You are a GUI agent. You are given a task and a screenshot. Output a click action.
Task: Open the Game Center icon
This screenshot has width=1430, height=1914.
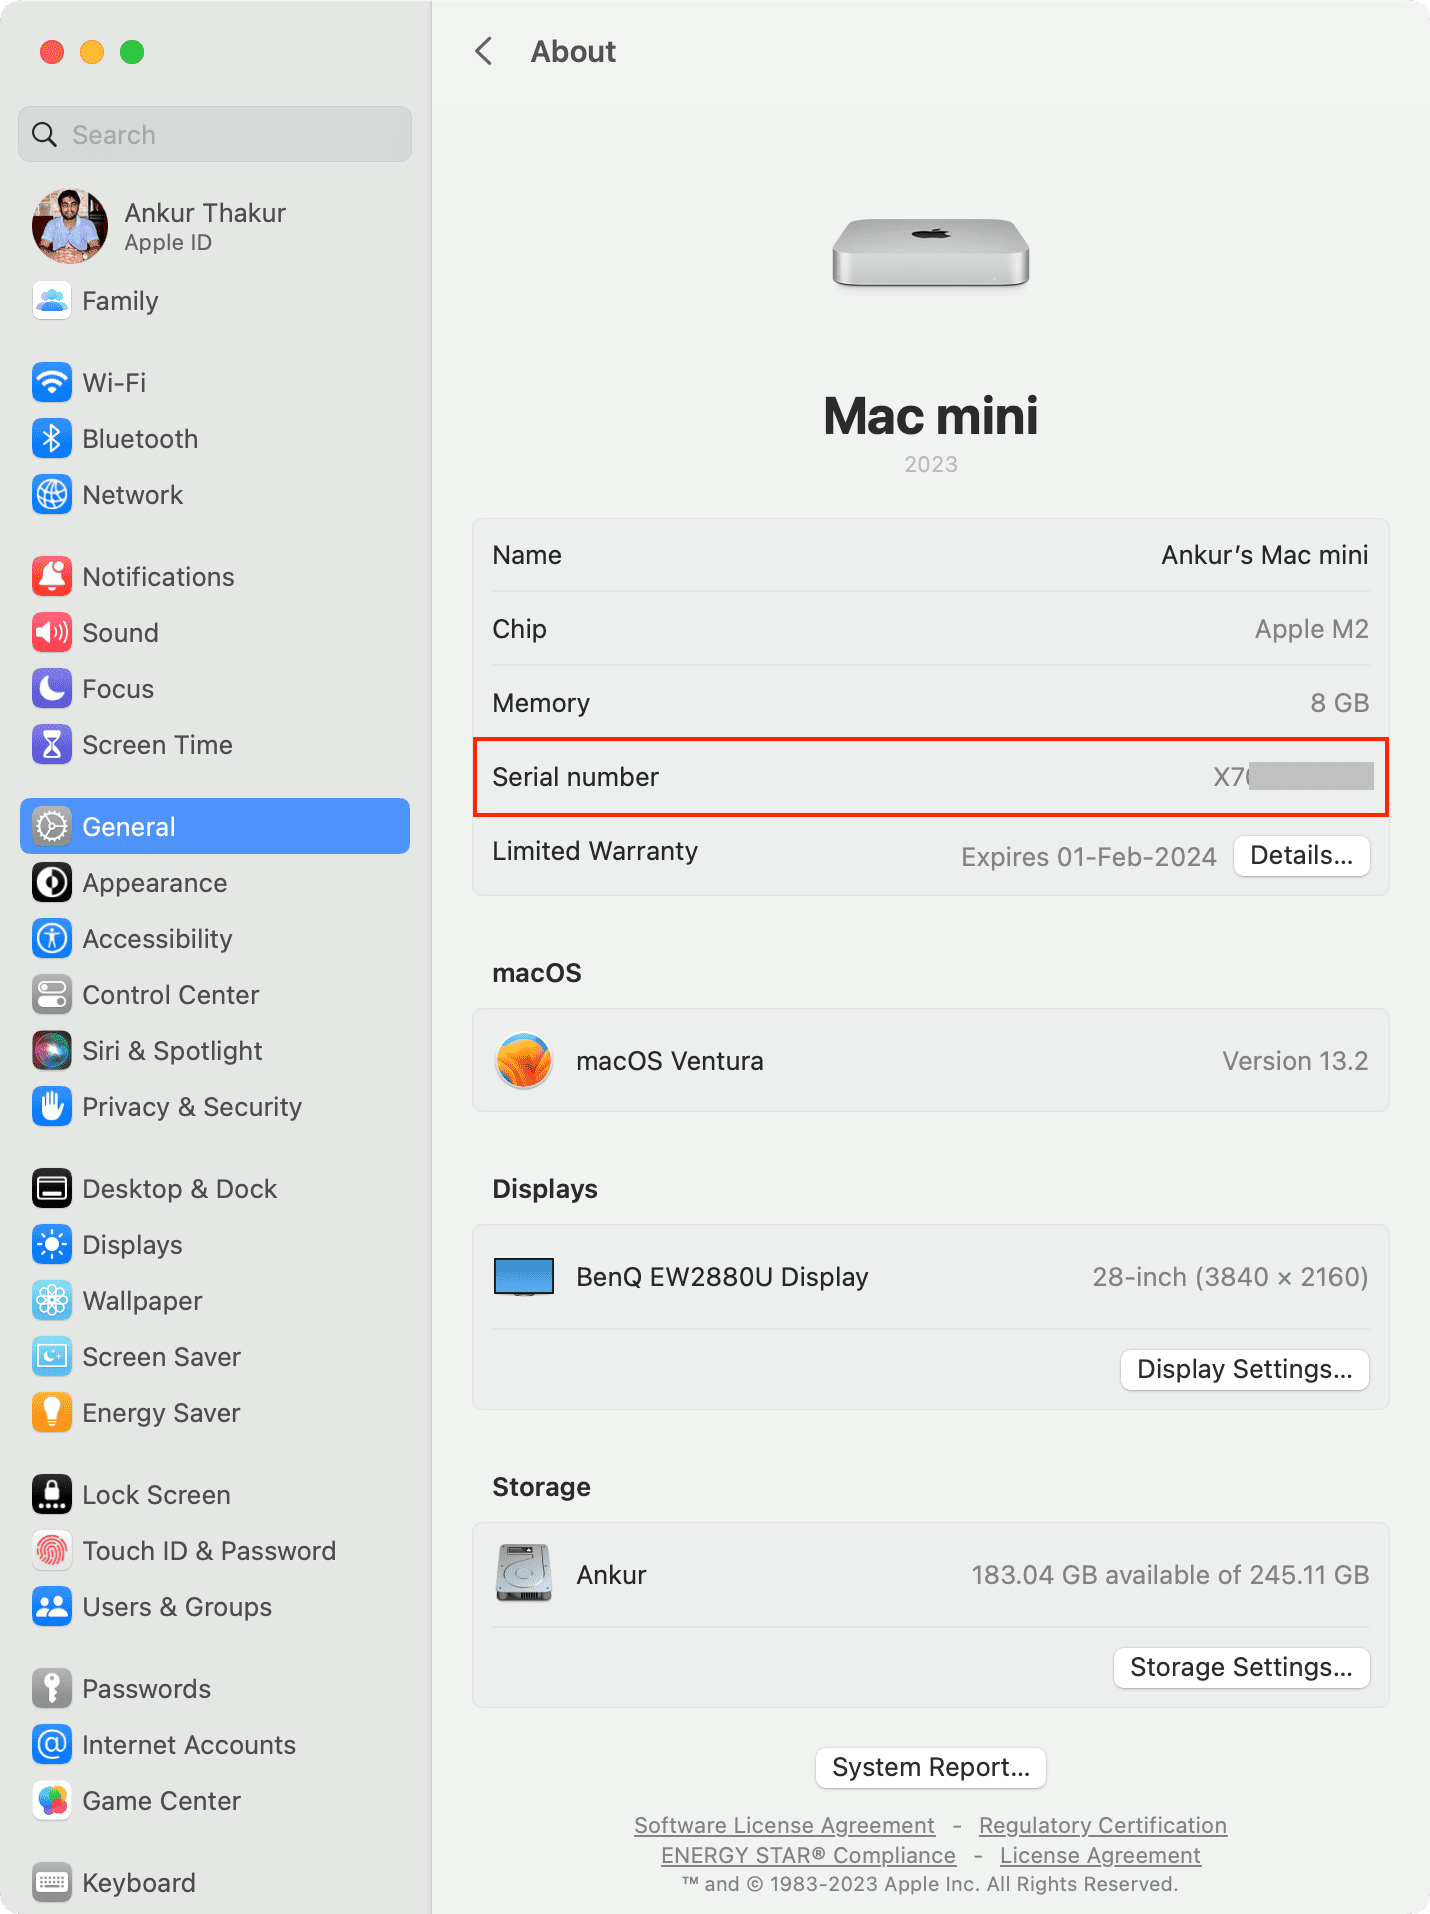pos(52,1800)
